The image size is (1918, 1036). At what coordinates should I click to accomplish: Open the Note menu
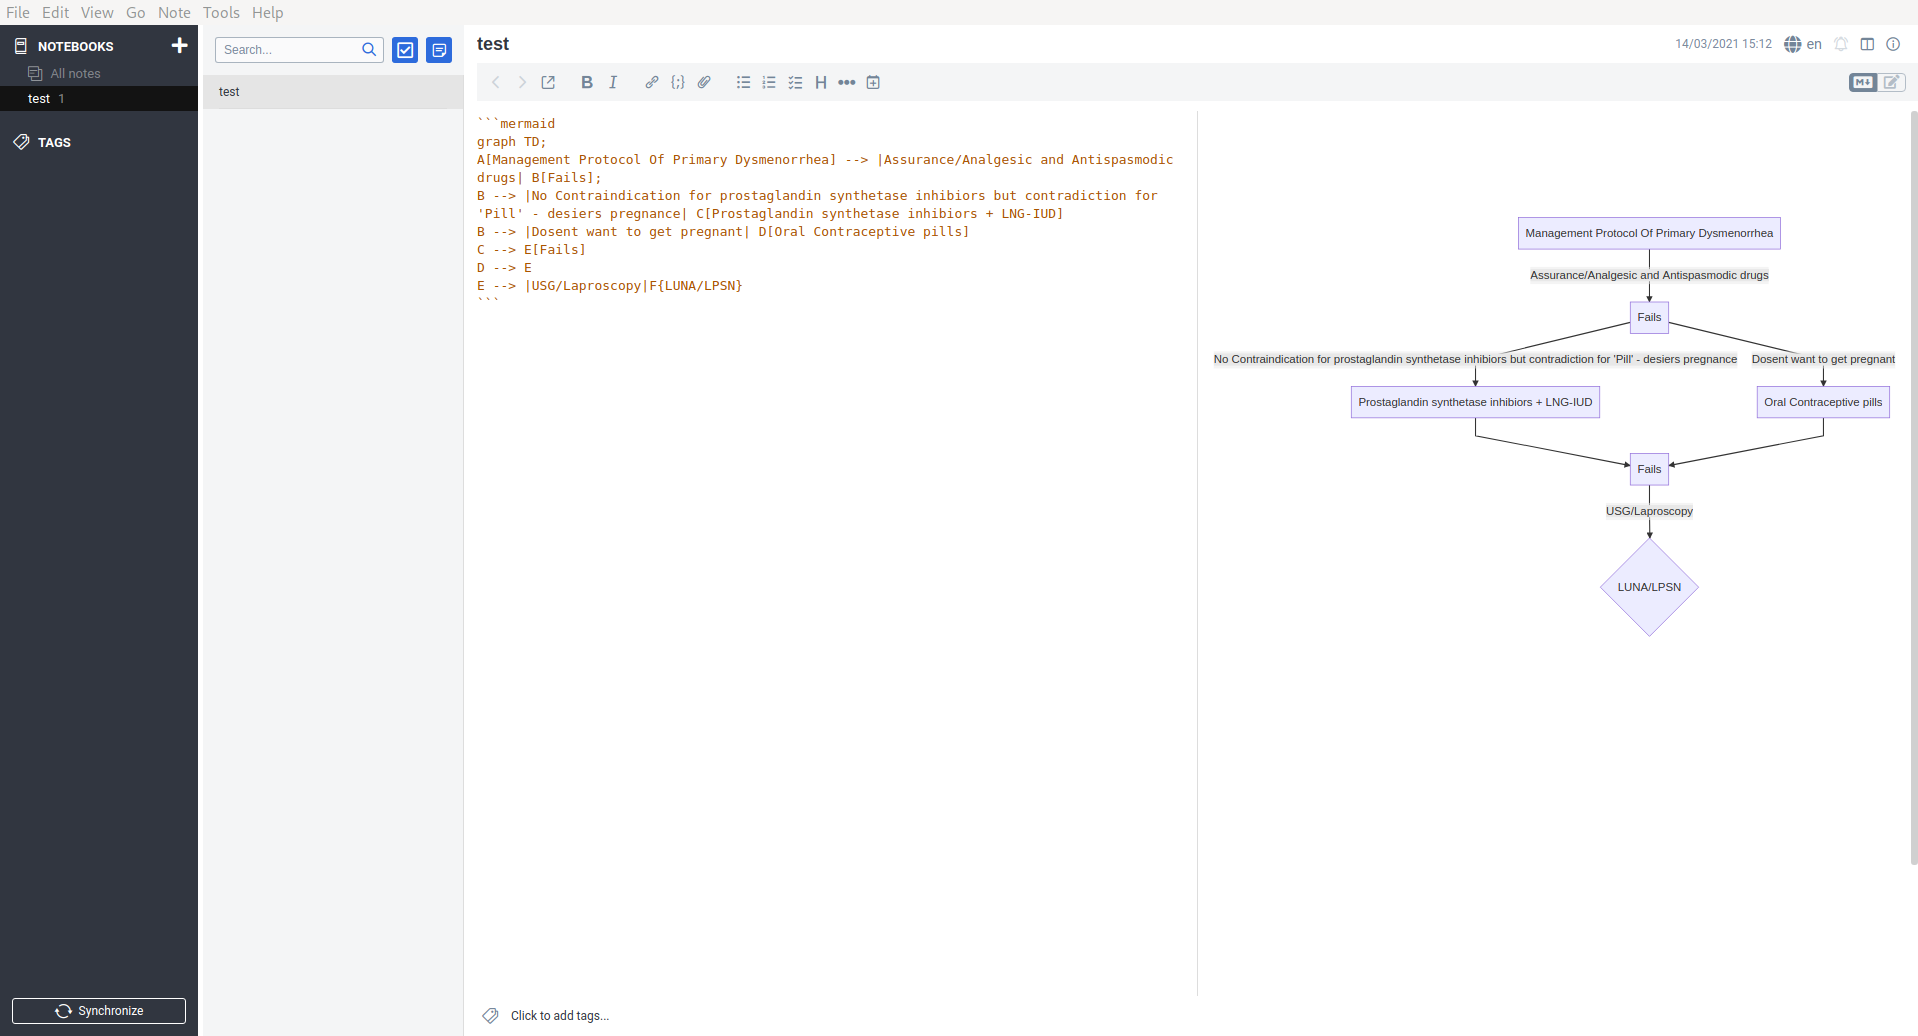coord(174,12)
